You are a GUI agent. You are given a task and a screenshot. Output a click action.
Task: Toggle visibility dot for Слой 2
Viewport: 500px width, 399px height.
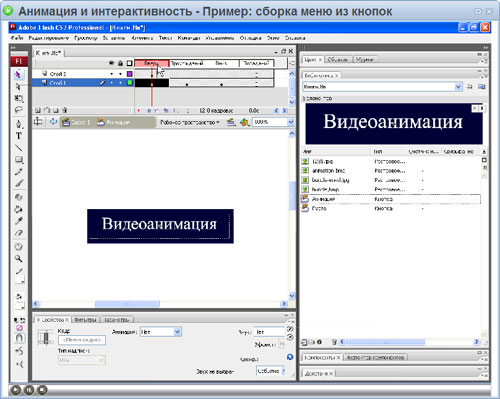point(112,74)
